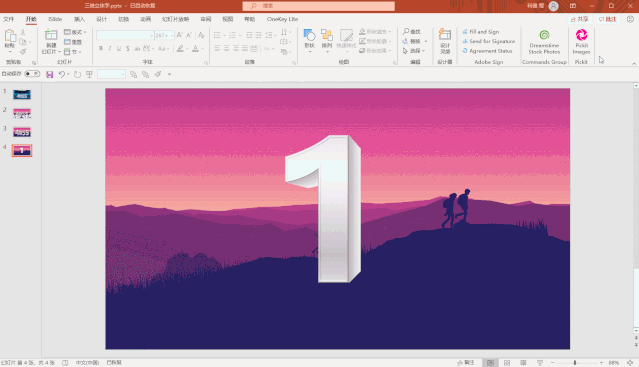Toggle Notes pane in status bar
Image resolution: width=639 pixels, height=367 pixels.
(466, 363)
